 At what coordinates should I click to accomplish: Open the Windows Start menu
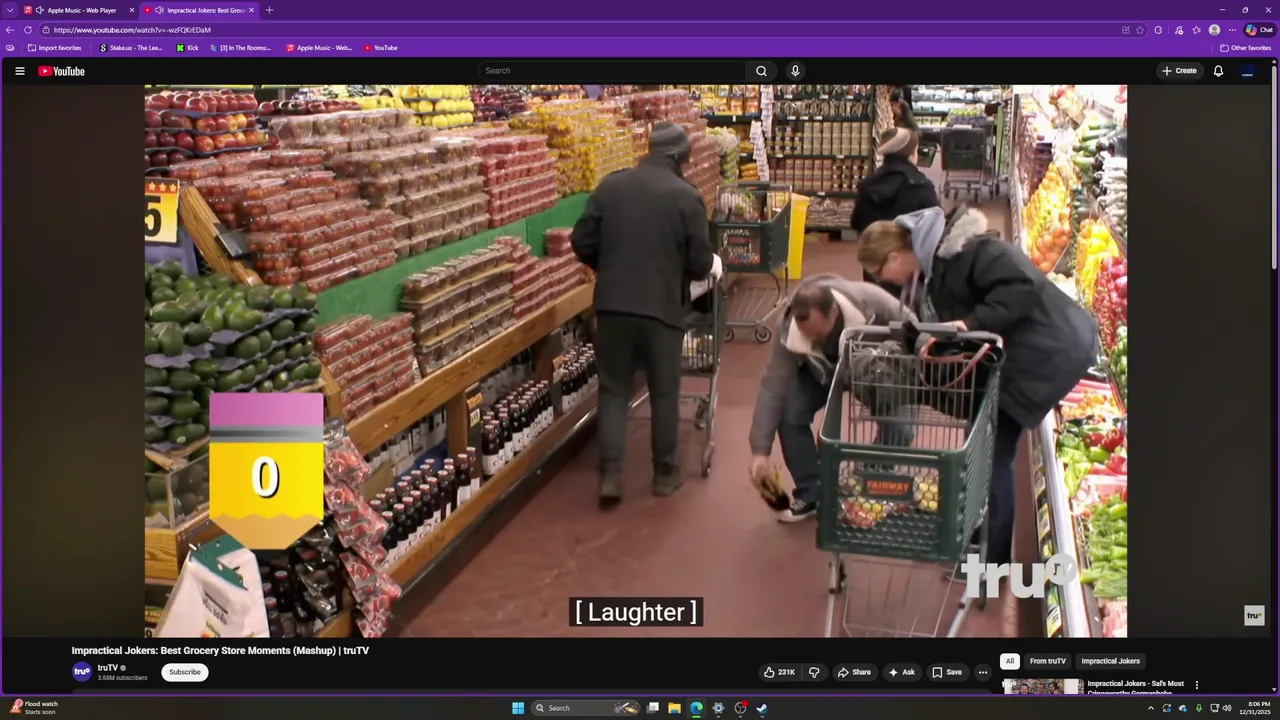point(518,708)
